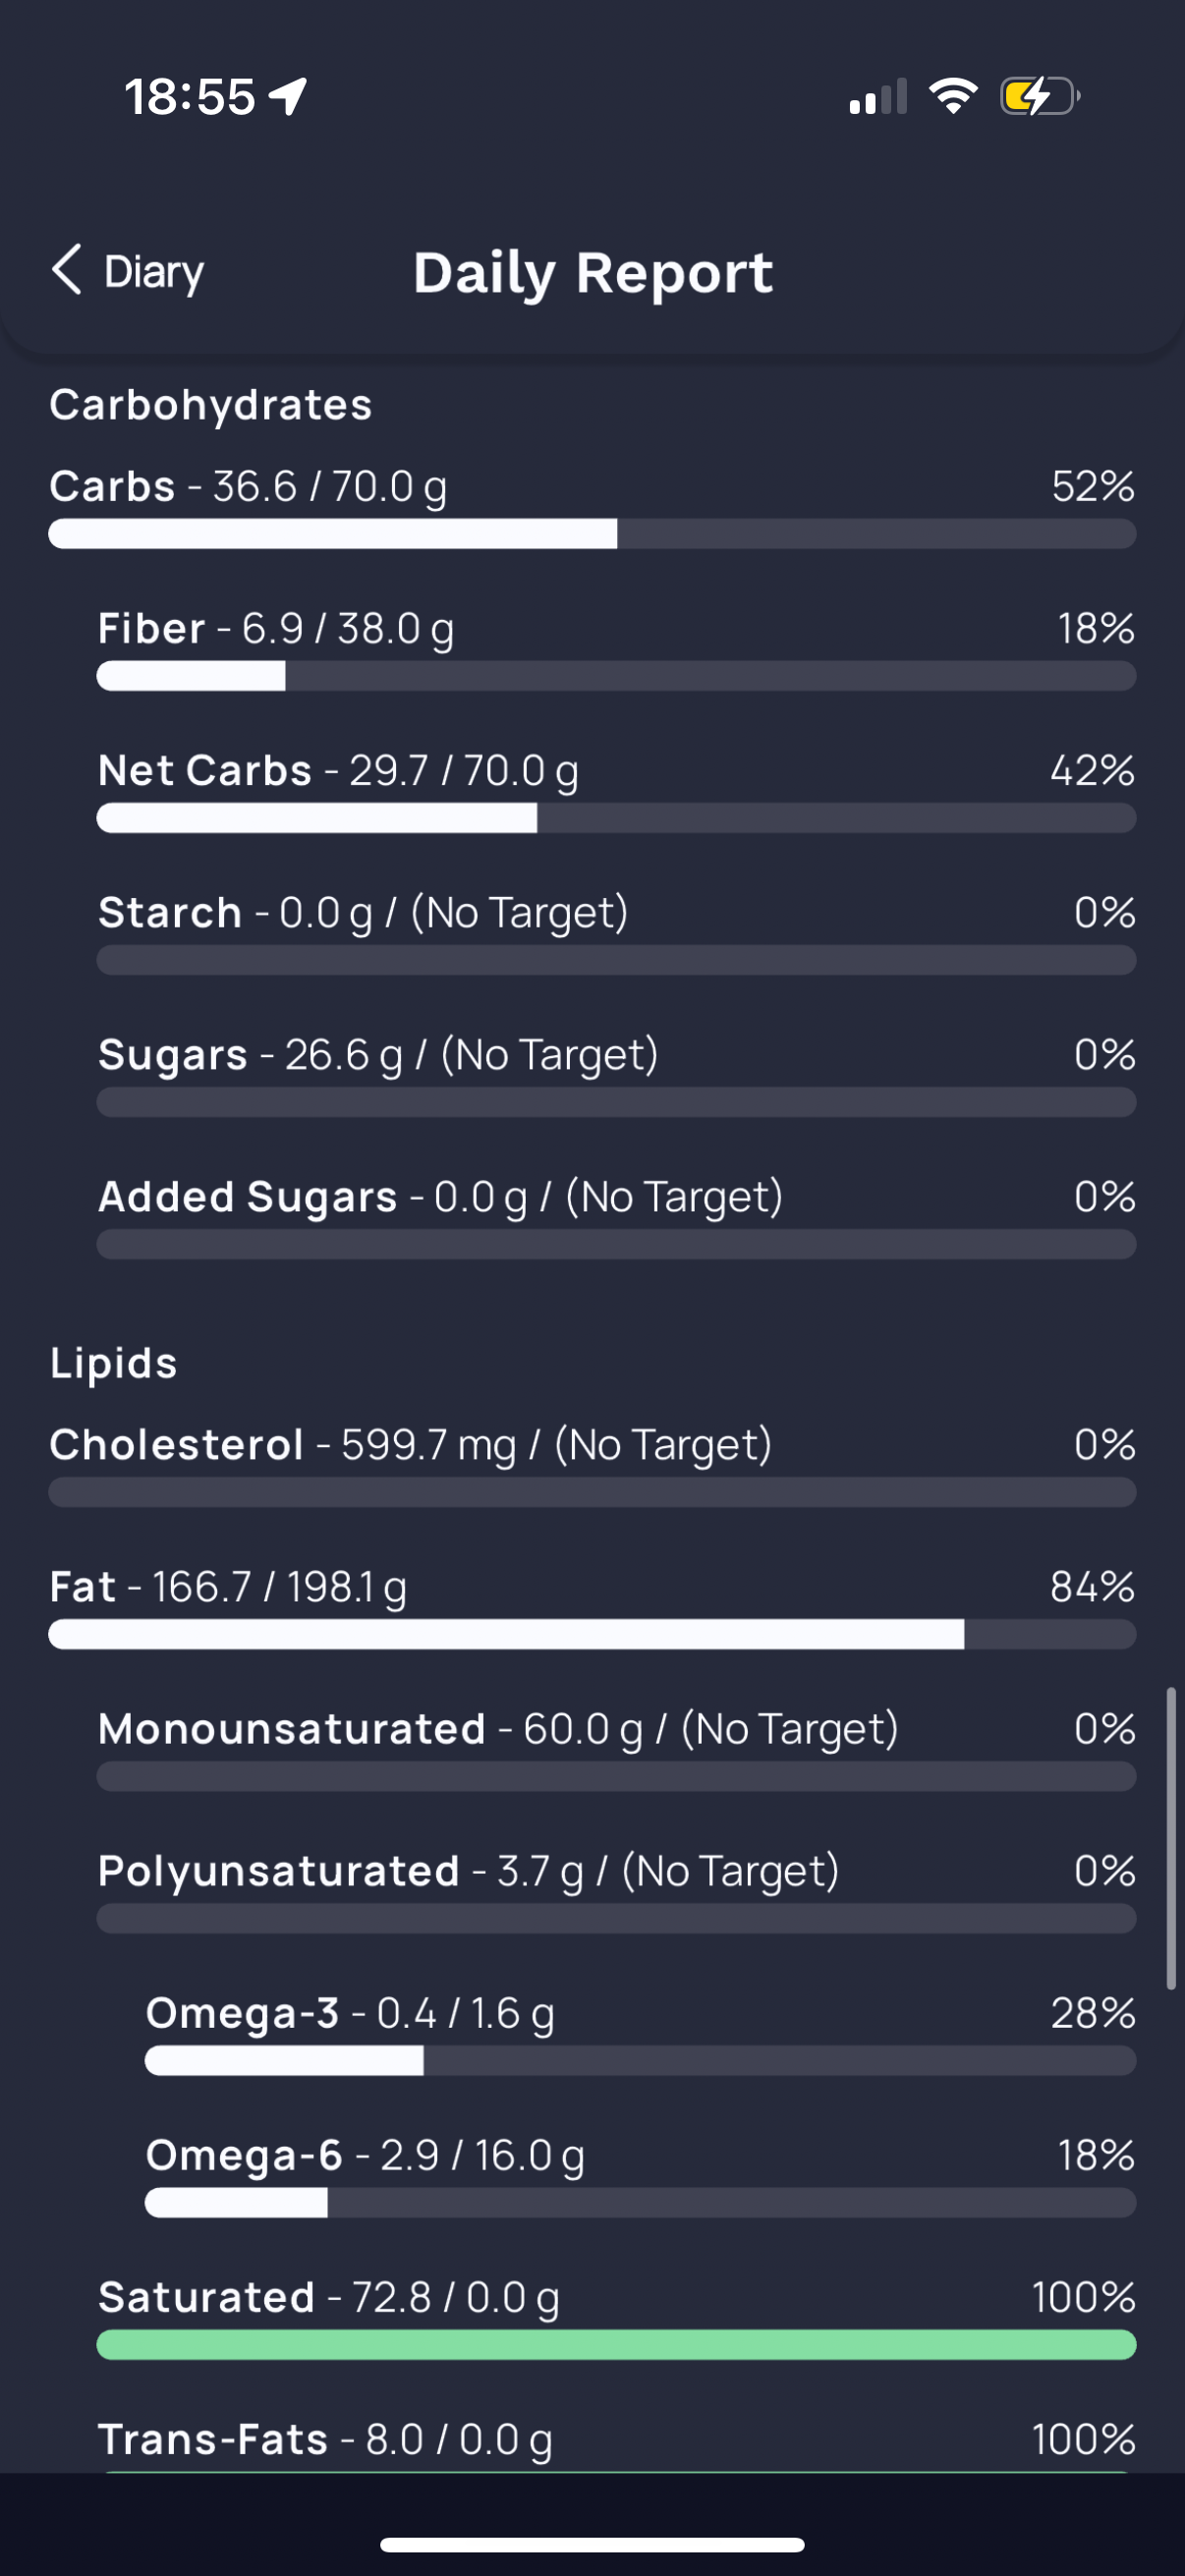
Task: Tap the battery charging icon
Action: tap(1039, 97)
